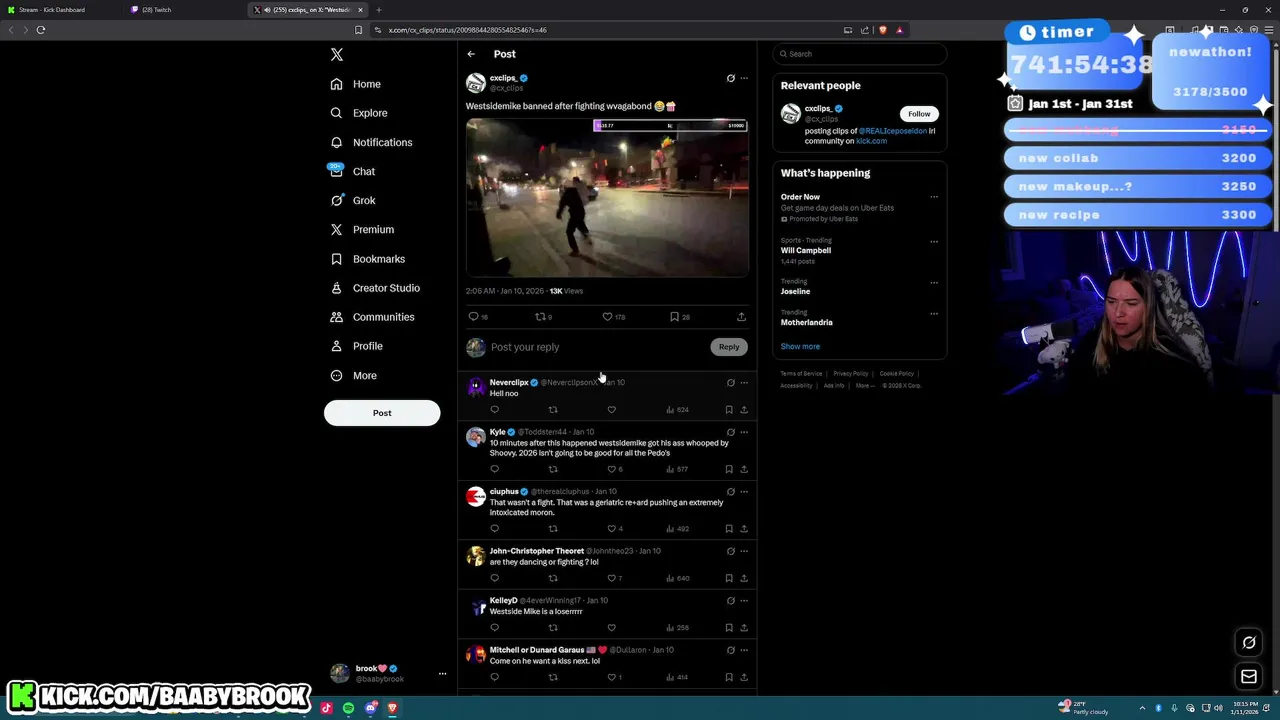
Task: Click the X logo in the sidebar
Action: pyautogui.click(x=337, y=54)
